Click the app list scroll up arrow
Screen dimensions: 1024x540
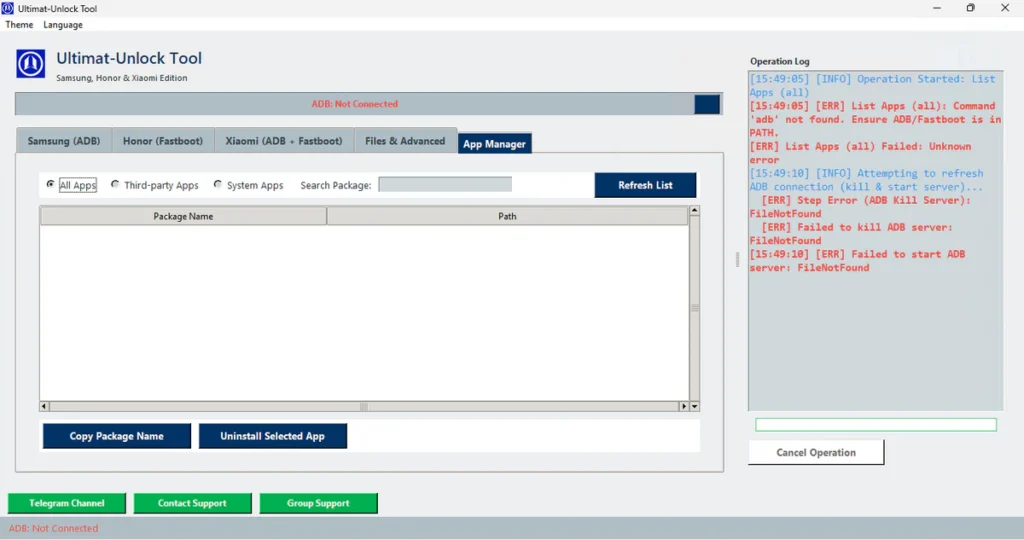point(694,211)
